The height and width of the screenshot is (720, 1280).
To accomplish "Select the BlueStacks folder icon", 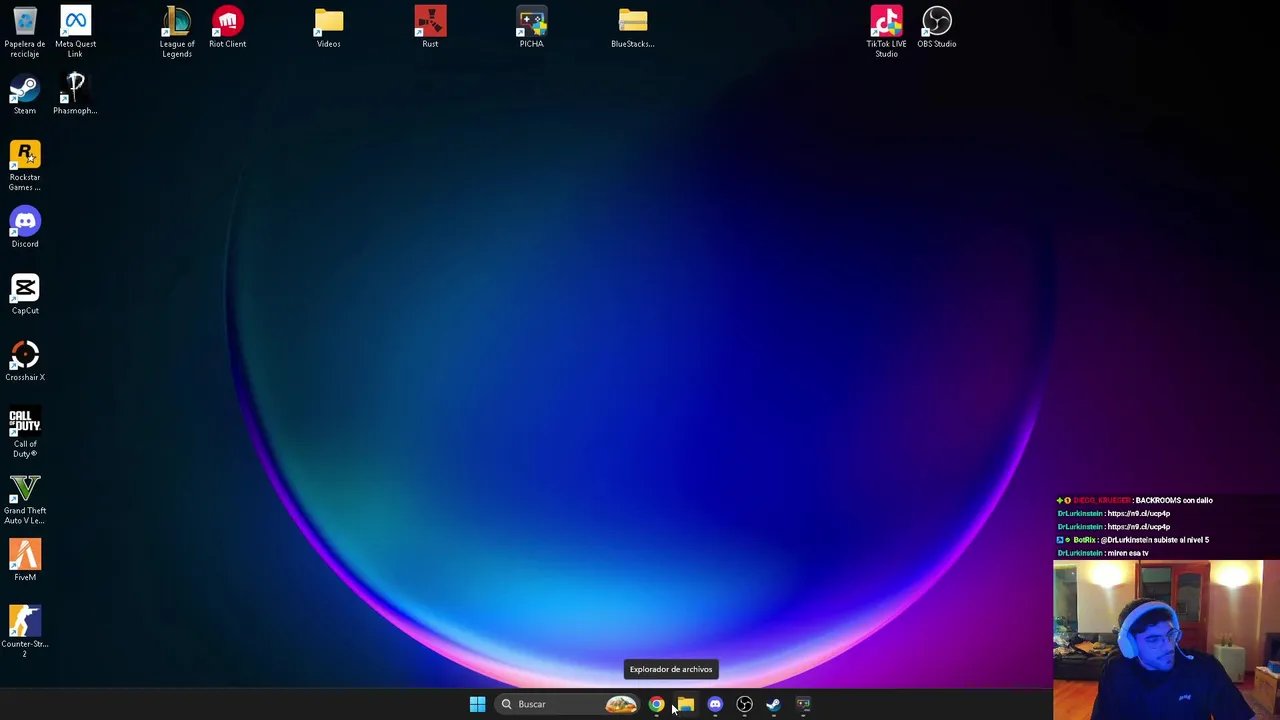I will pos(633,27).
